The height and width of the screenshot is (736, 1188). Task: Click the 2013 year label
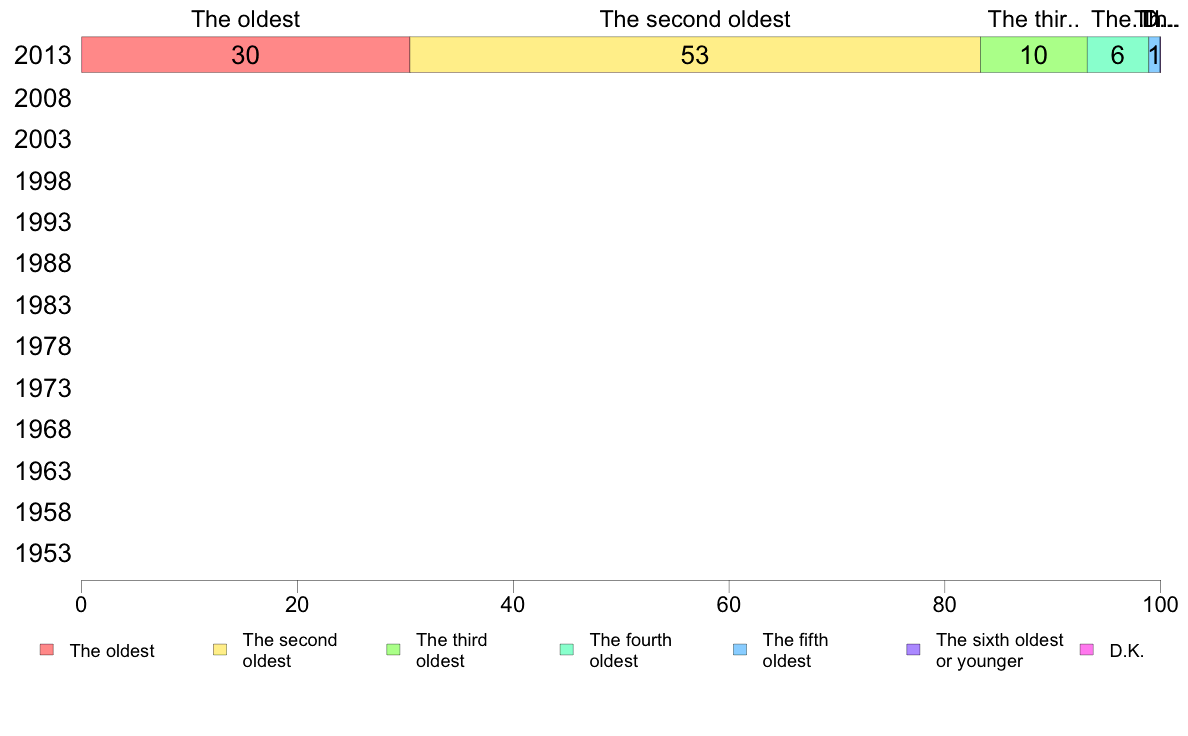(42, 55)
